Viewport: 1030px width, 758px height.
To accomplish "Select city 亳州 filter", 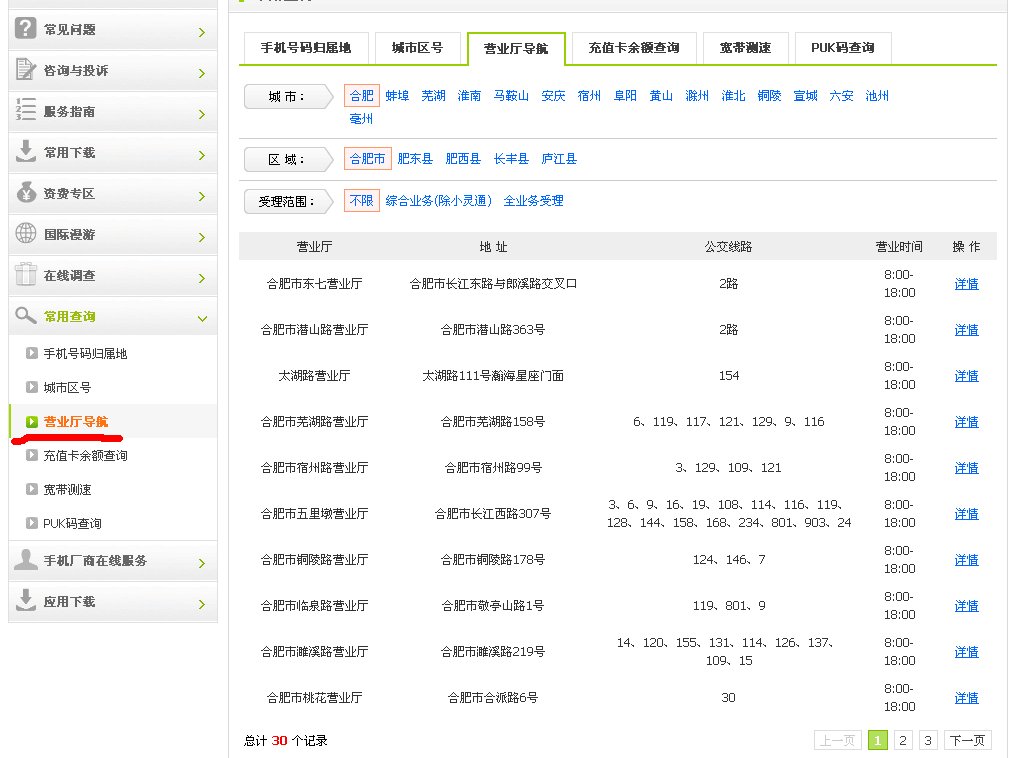I will pyautogui.click(x=361, y=119).
